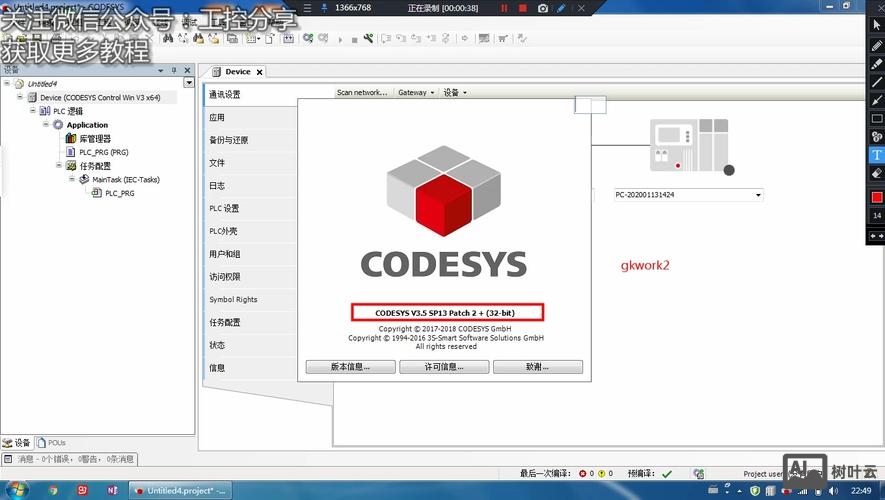The image size is (885, 500).
Task: Switch to the 设备 bottom tab
Action: 16,442
